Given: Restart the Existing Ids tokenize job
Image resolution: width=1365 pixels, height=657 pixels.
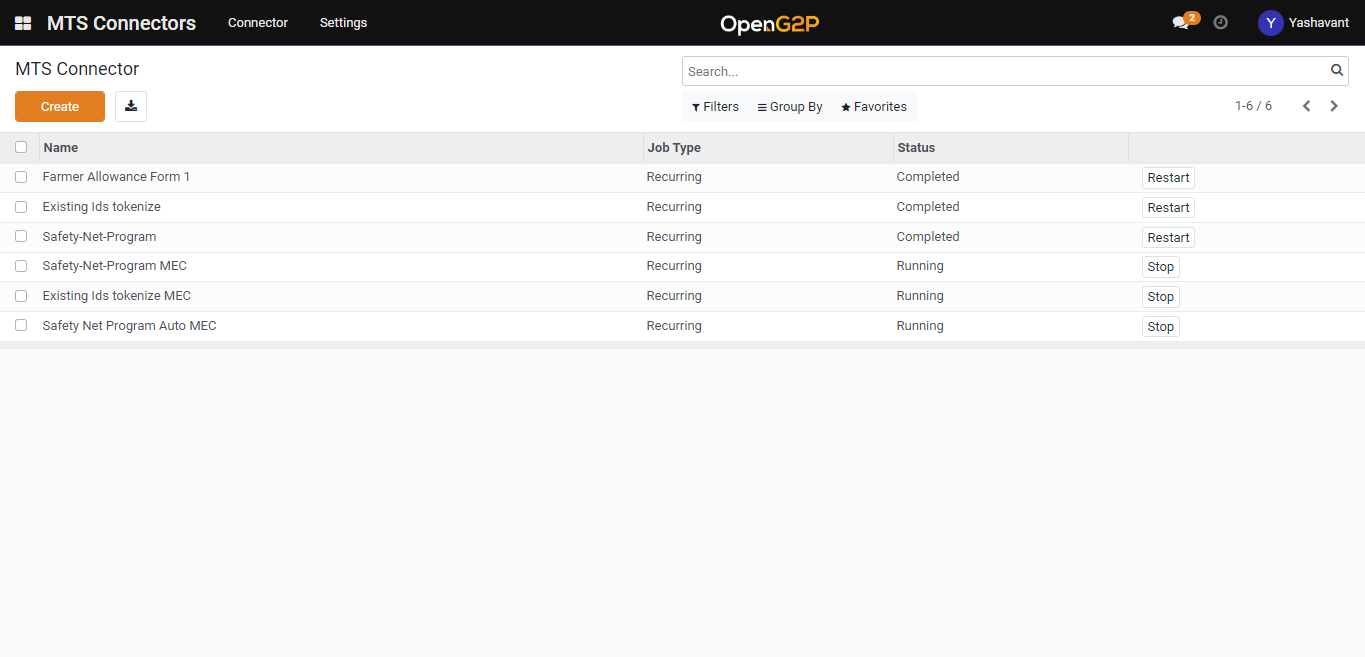Looking at the screenshot, I should pyautogui.click(x=1168, y=208).
